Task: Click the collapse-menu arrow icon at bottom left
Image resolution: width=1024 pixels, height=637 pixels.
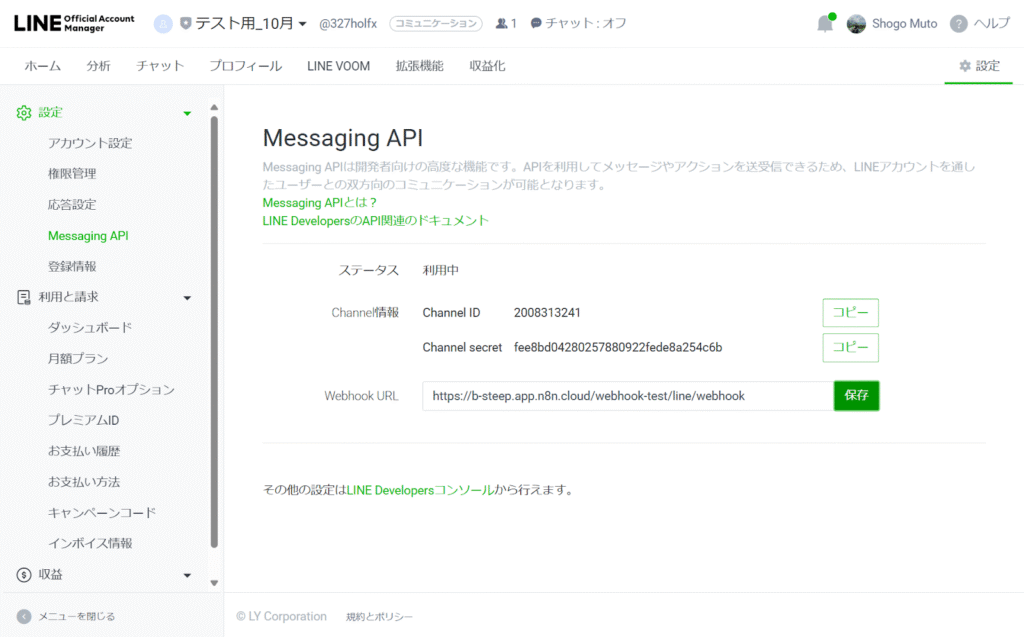Action: (x=24, y=617)
